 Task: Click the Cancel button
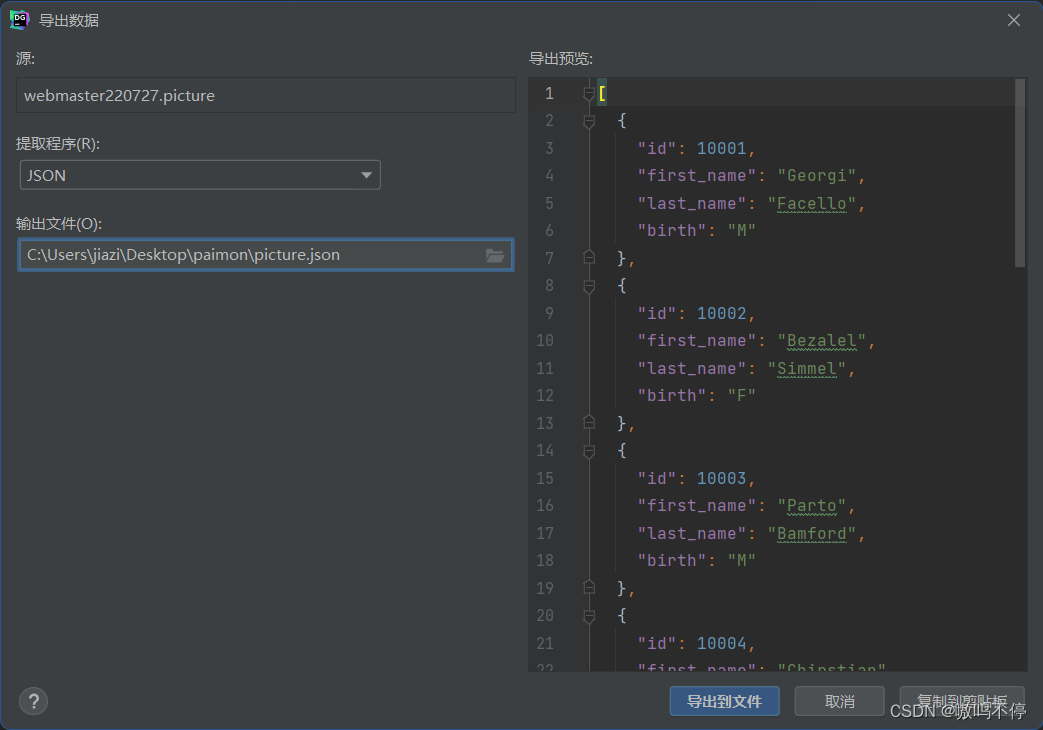pos(839,701)
